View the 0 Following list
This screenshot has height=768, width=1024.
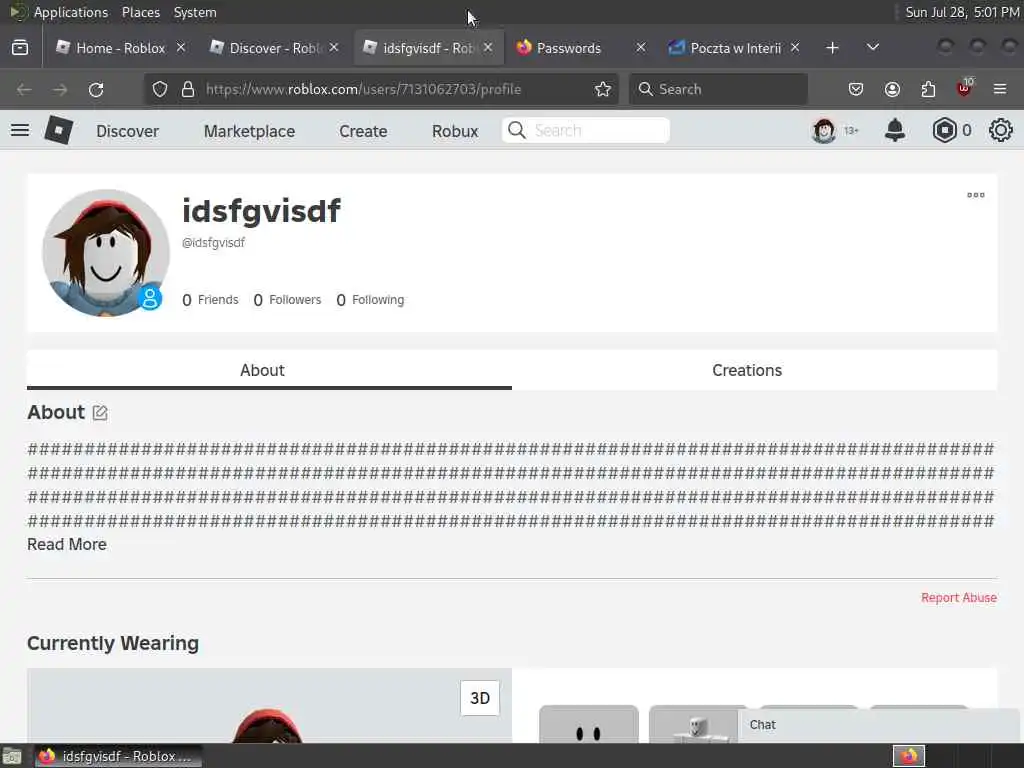pos(370,300)
